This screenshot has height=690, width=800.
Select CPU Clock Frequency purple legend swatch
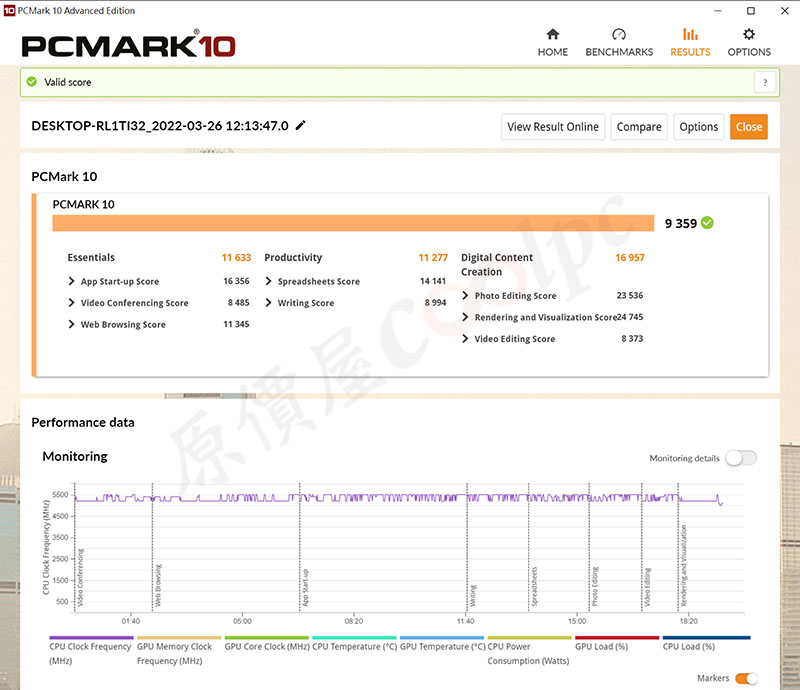click(91, 637)
